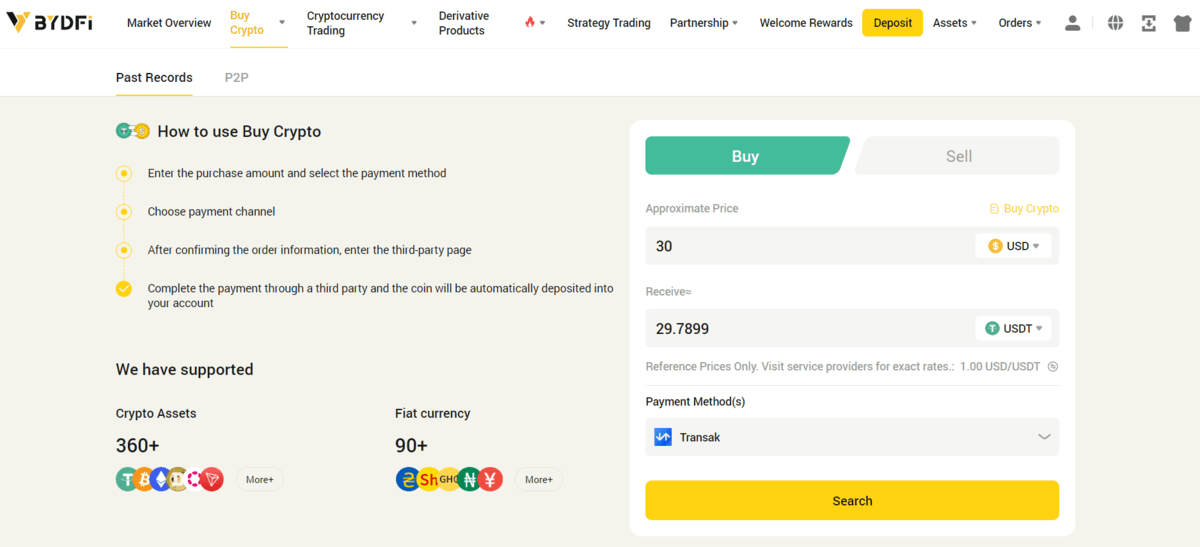
Task: Open the Strategy Trading menu item
Action: point(608,23)
